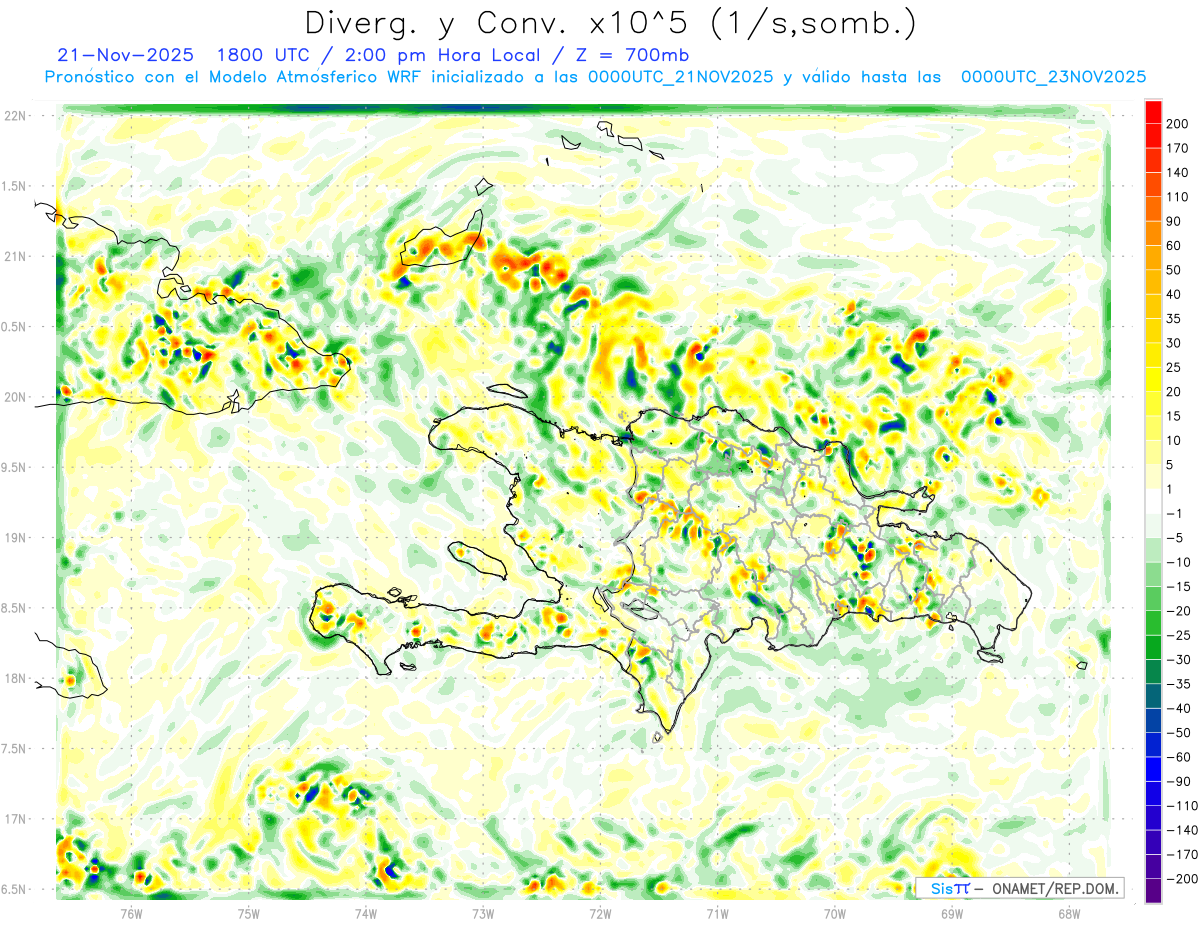1200x927 pixels.
Task: Click the positive "1" color scale label
Action: [1170, 489]
